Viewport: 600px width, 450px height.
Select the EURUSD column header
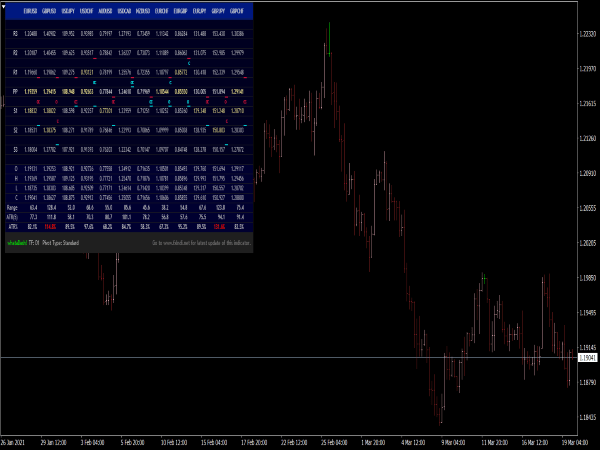[x=30, y=11]
